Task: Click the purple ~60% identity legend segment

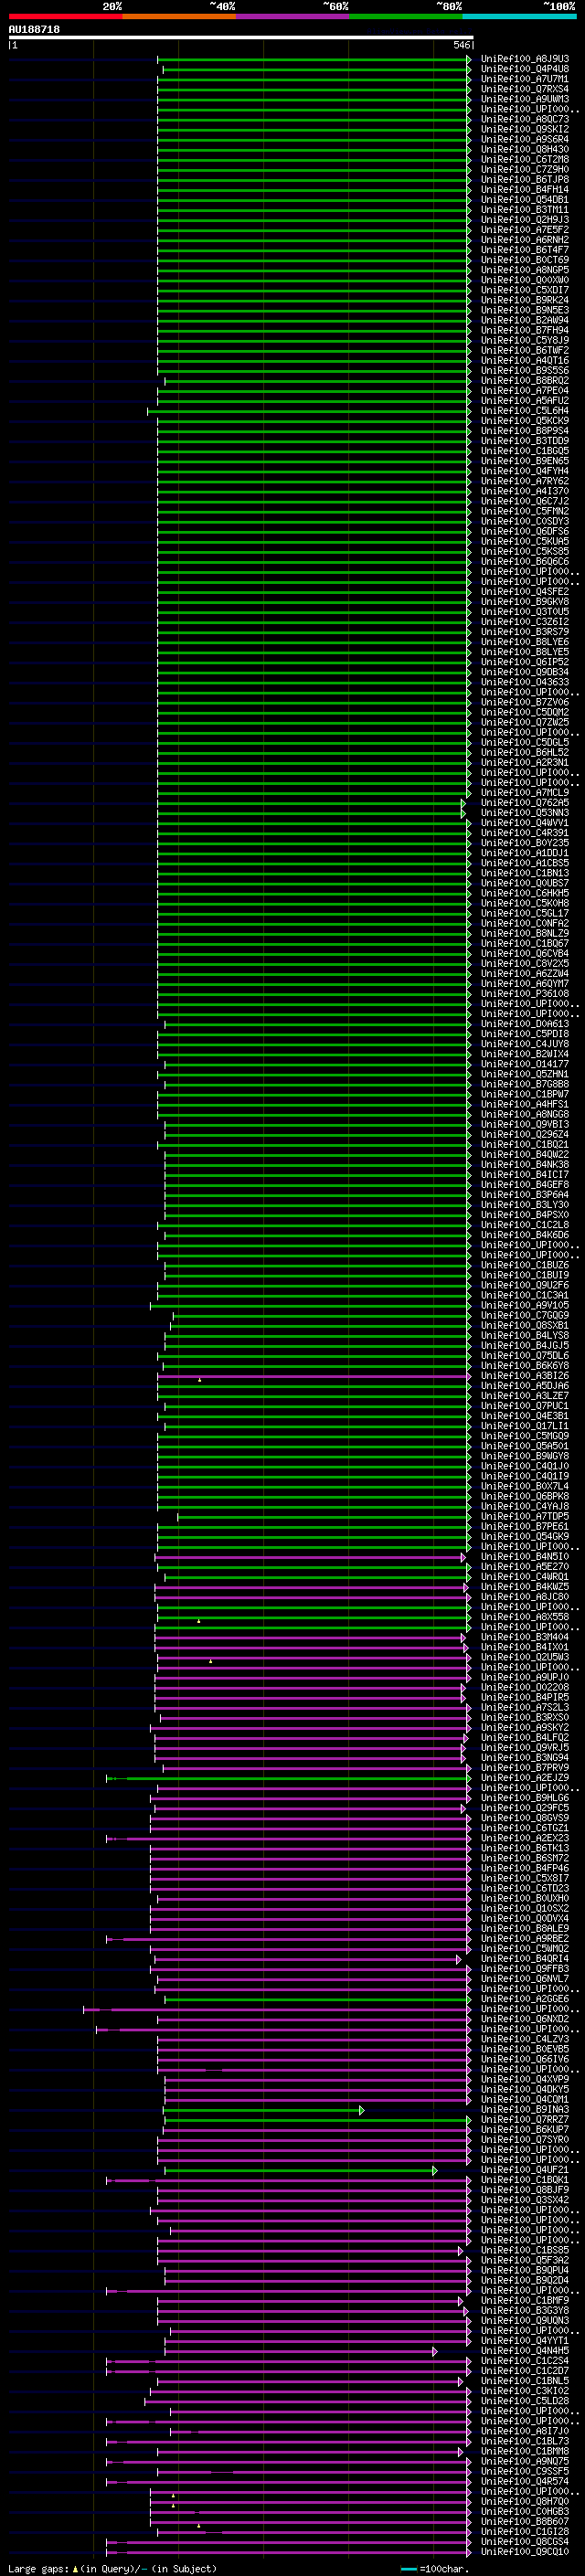Action: coord(292,16)
